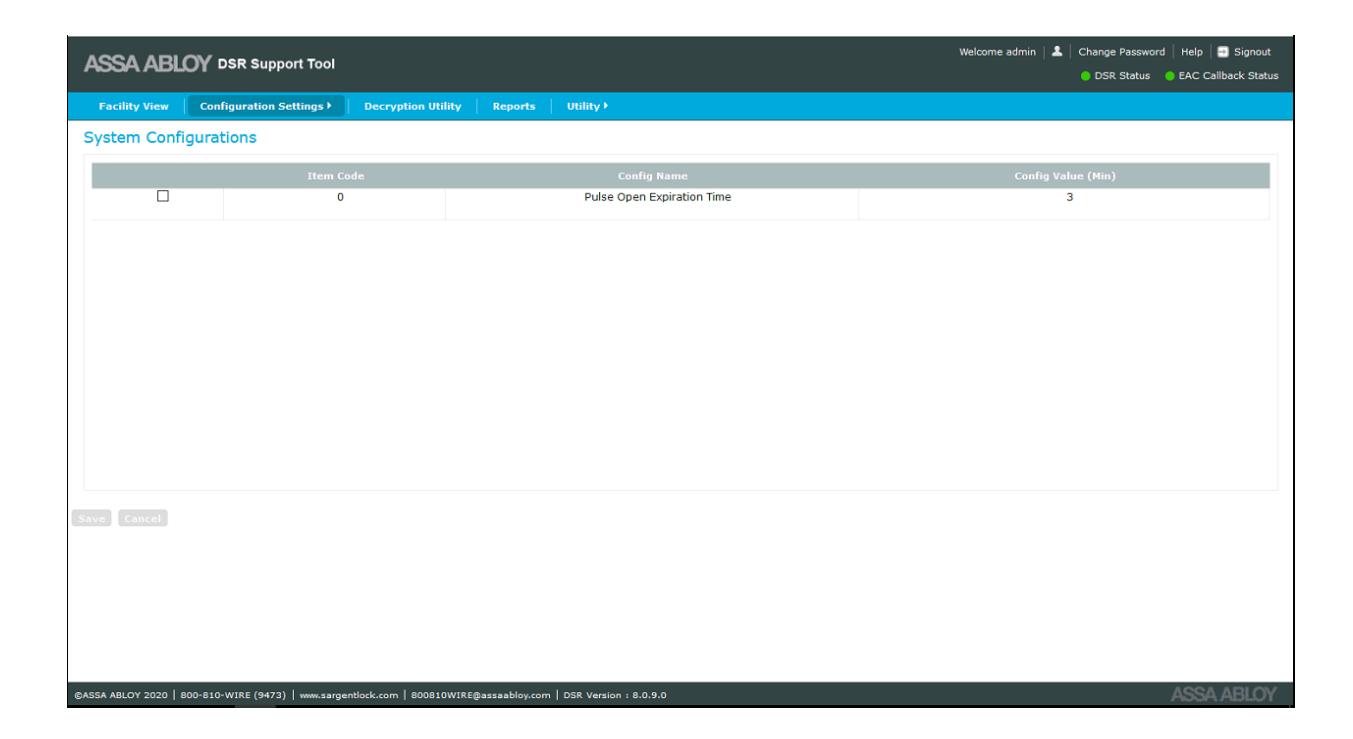Viewport: 1353px width, 739px height.
Task: Click the user profile icon
Action: pyautogui.click(x=1058, y=52)
